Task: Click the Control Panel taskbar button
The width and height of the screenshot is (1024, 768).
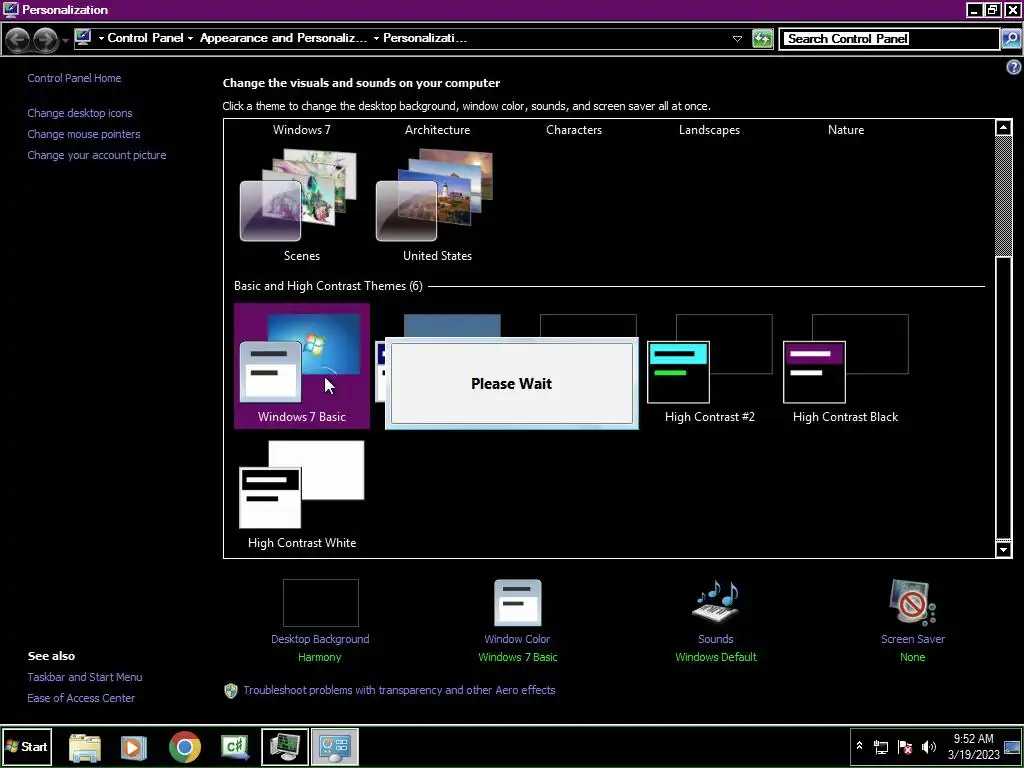Action: click(334, 747)
